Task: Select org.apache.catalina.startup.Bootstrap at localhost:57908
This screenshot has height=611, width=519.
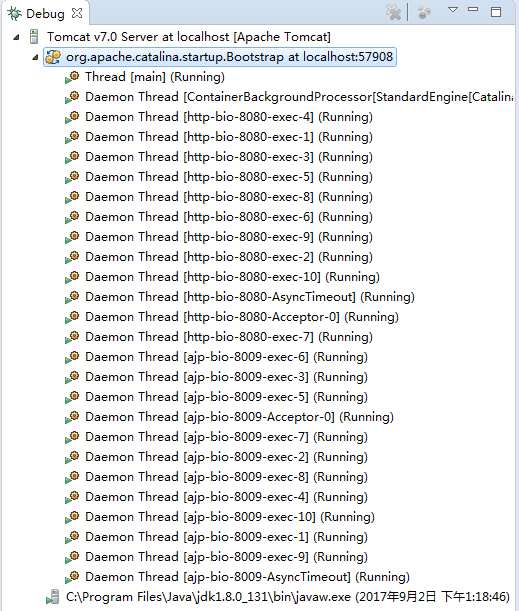Action: click(x=229, y=57)
